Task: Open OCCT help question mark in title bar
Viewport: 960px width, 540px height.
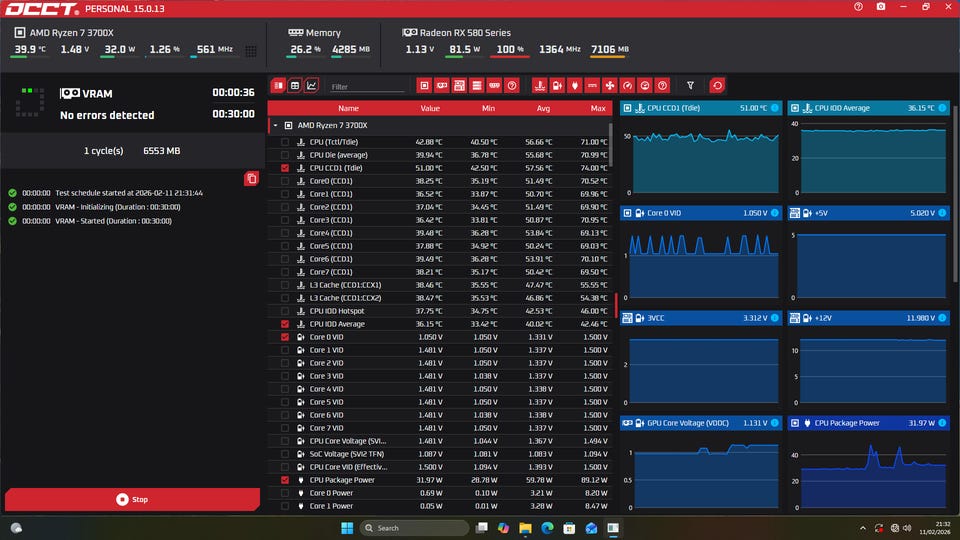Action: 858,7
